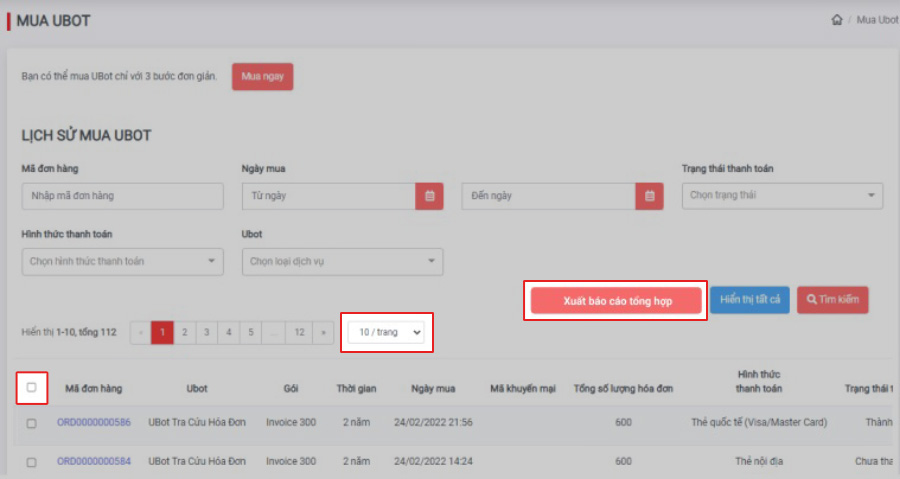Click the Tìm kiếm search button
900x479 pixels.
[x=832, y=300]
